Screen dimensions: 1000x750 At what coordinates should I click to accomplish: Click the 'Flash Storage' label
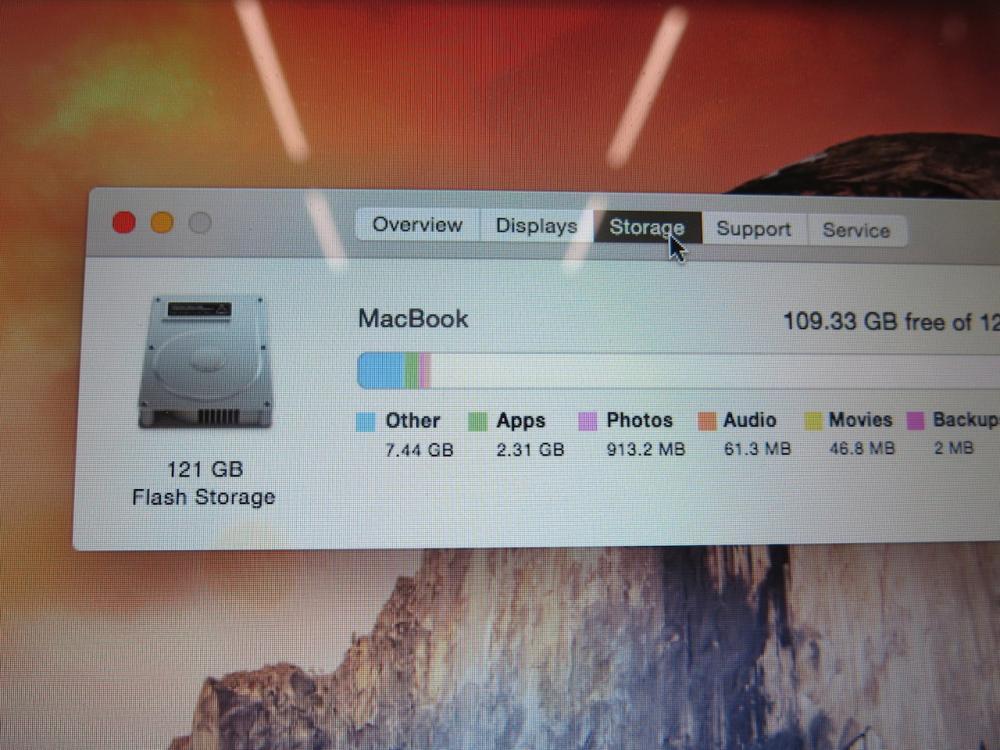pyautogui.click(x=203, y=497)
